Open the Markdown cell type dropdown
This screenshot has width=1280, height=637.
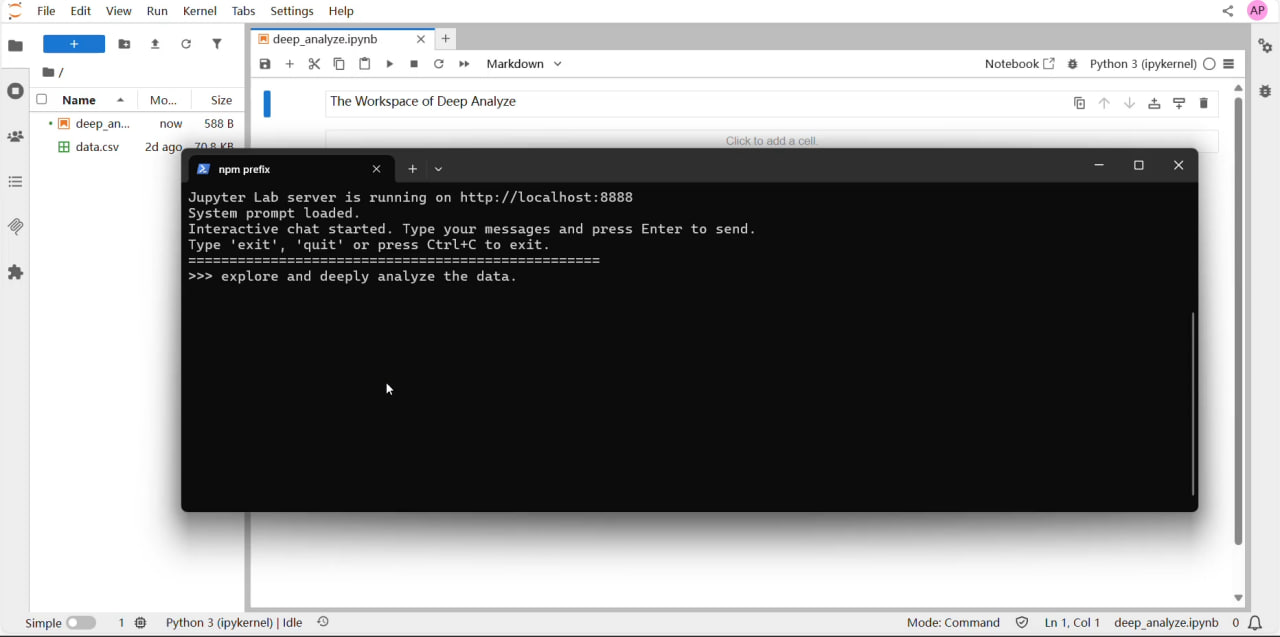(525, 64)
